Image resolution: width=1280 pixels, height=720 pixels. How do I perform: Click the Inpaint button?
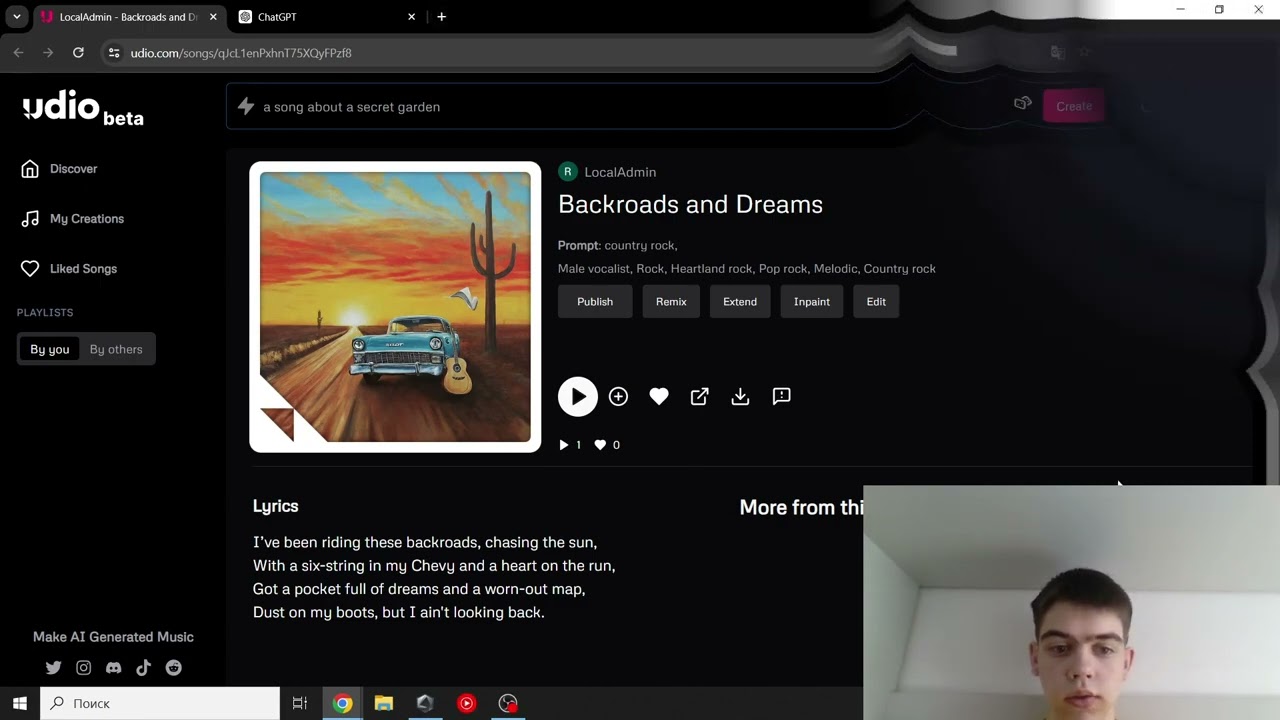(812, 301)
